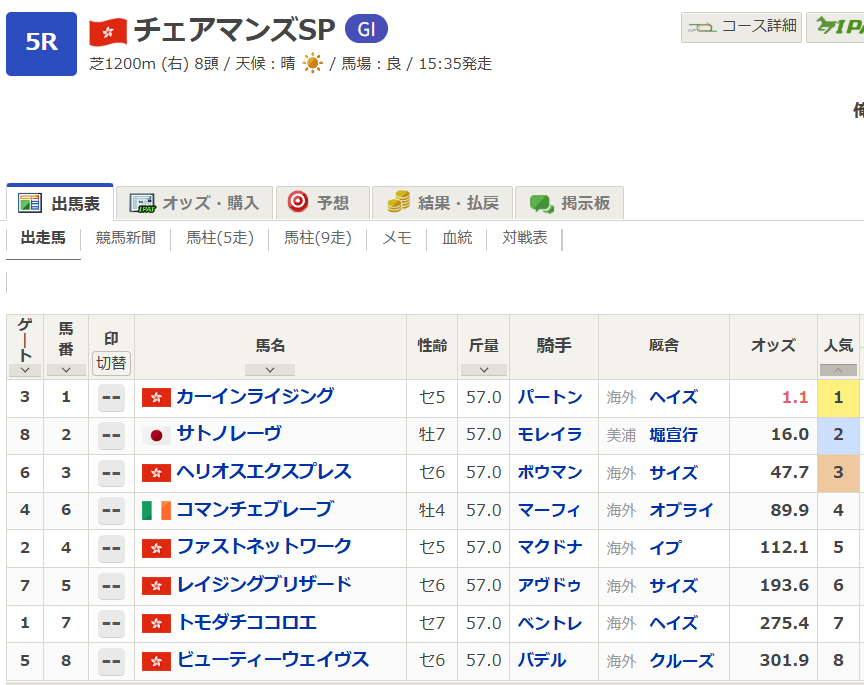The height and width of the screenshot is (685, 864).
Task: Open horse page サトノレーヴ
Action: pos(229,434)
